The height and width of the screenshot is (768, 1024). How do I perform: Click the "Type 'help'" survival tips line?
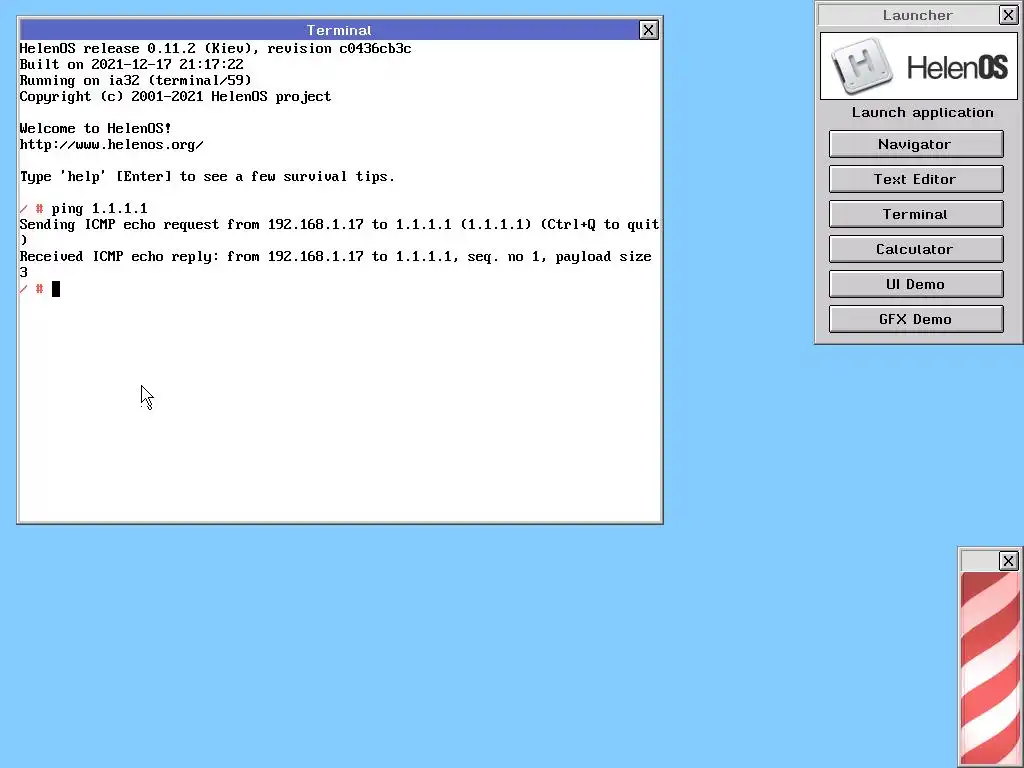point(207,177)
